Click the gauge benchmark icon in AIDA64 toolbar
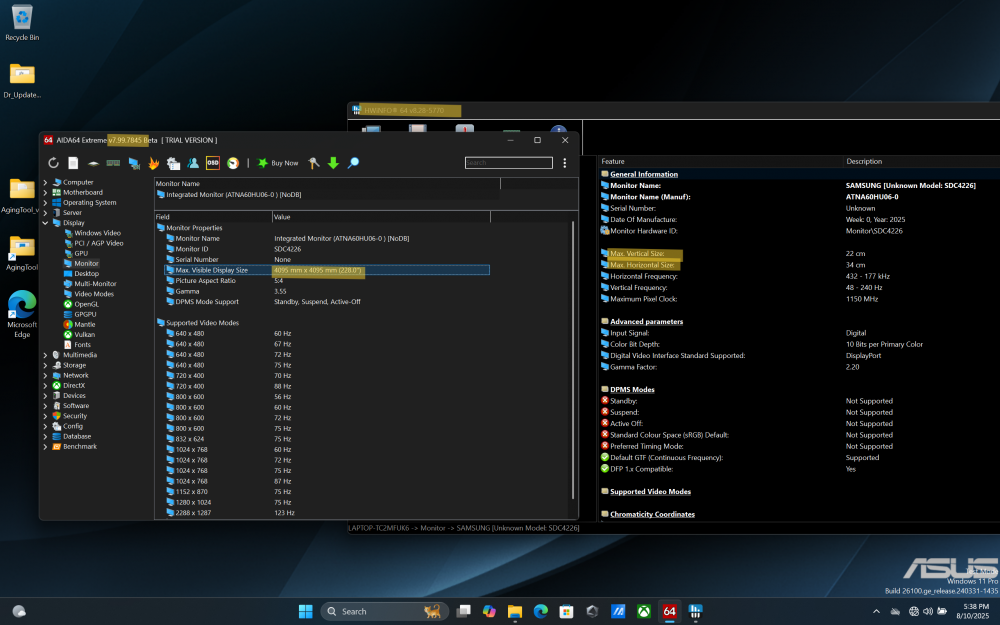 (233, 163)
